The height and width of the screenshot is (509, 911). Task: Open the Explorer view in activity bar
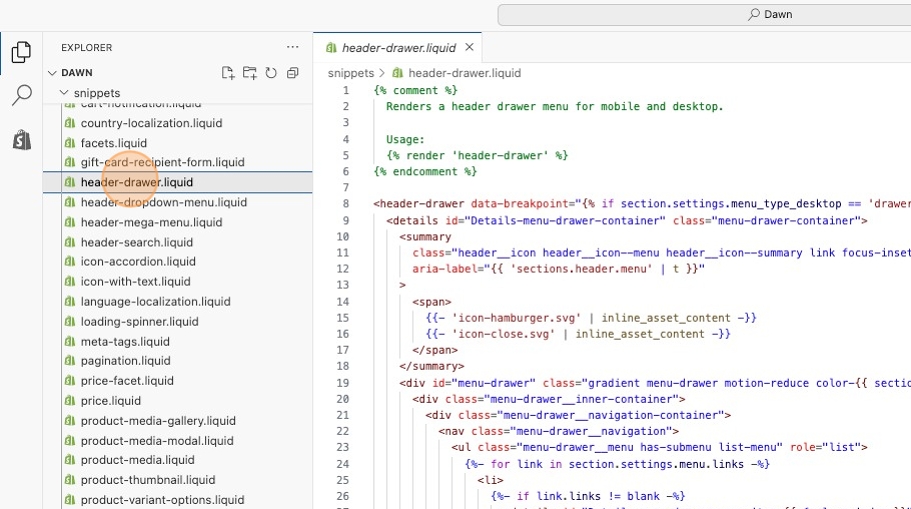pyautogui.click(x=21, y=52)
